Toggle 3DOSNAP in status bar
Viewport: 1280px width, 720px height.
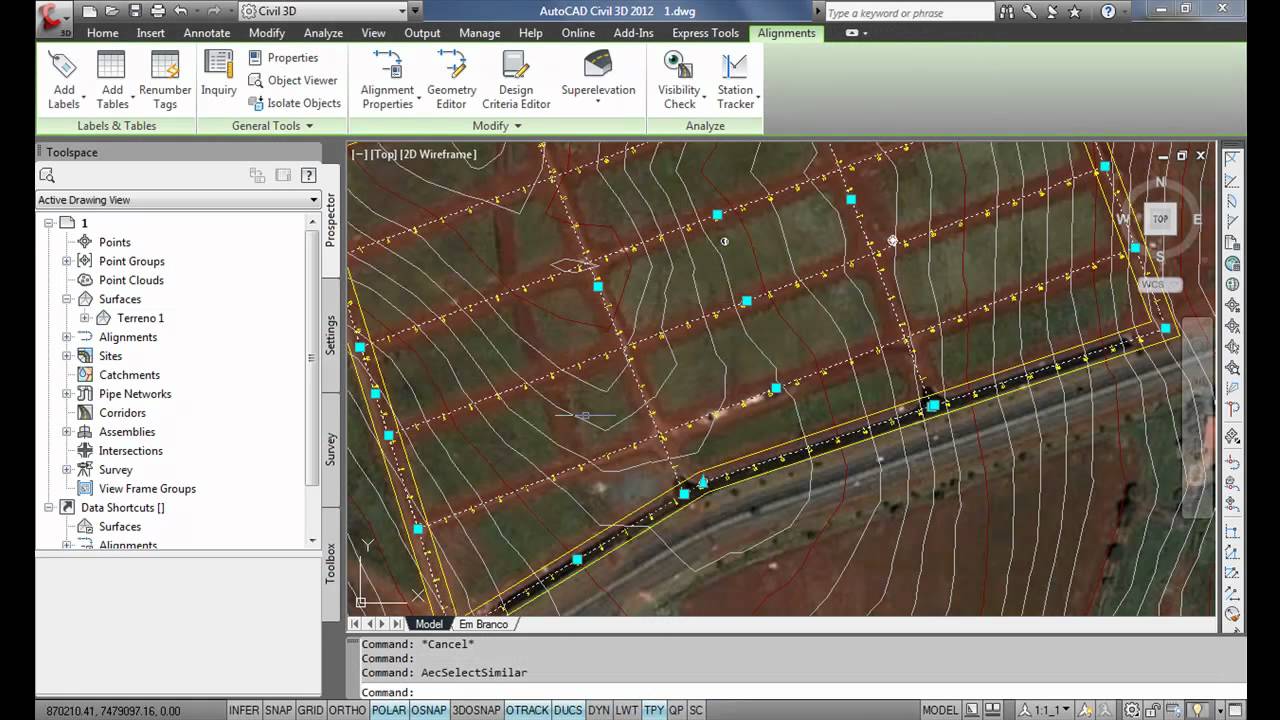(476, 710)
